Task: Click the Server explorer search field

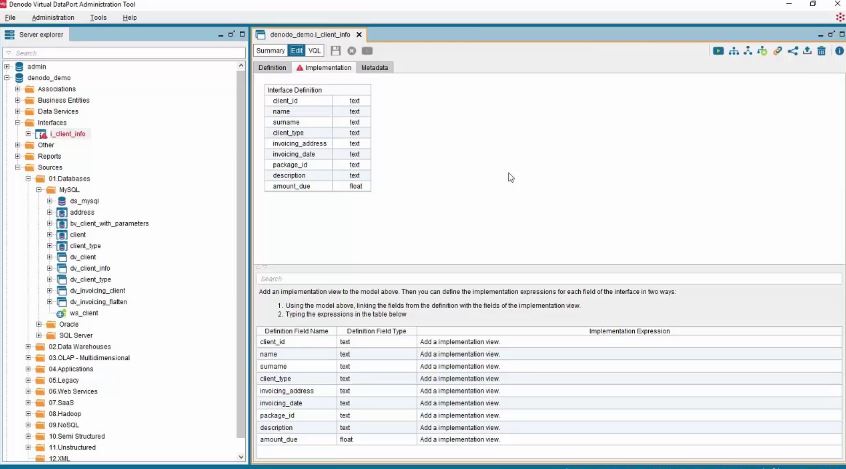Action: [x=124, y=53]
